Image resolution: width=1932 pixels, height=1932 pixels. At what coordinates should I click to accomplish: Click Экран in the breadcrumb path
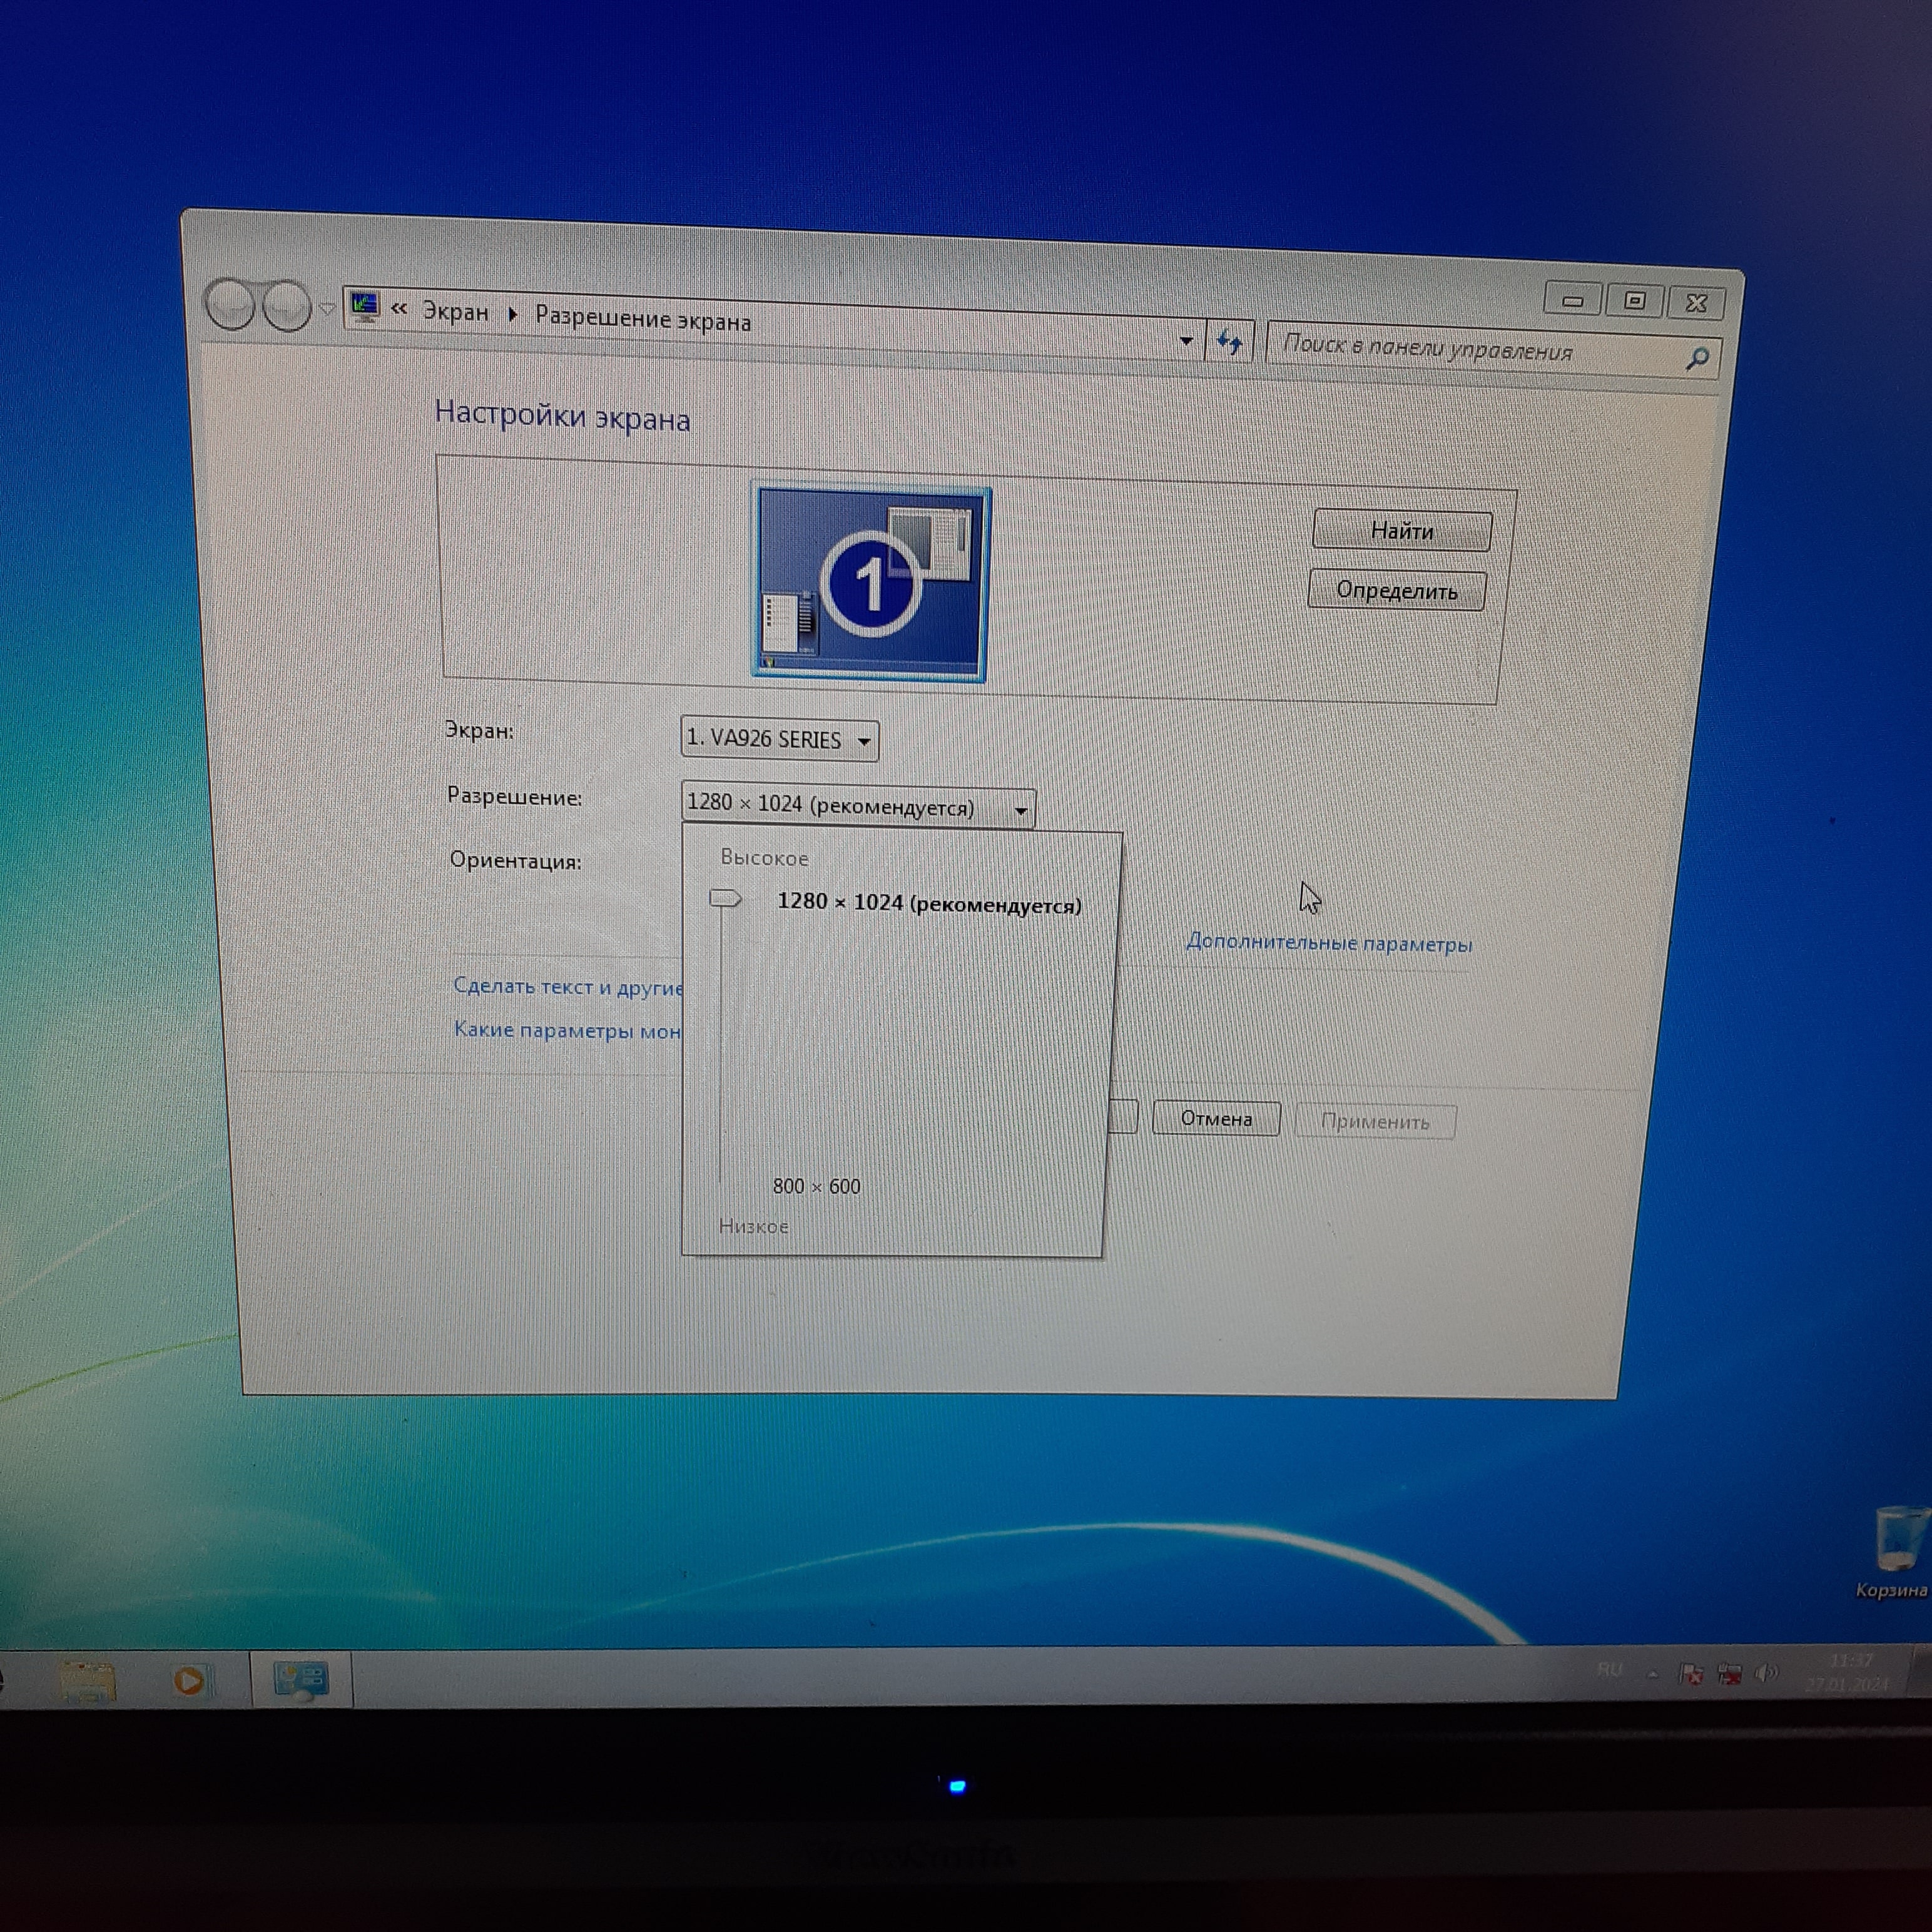(455, 312)
